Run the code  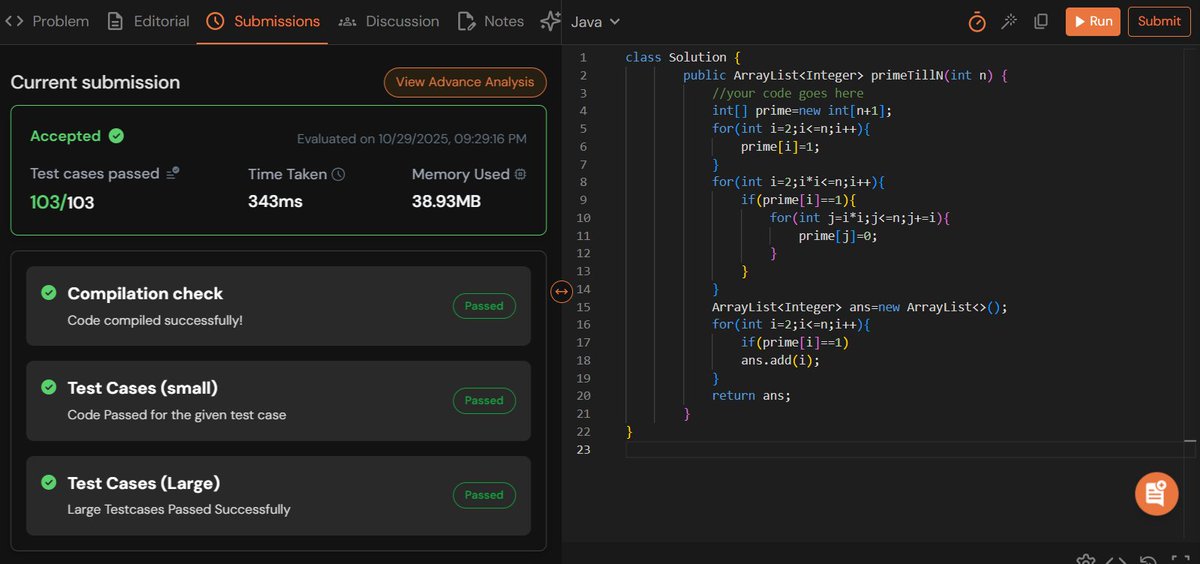pos(1092,21)
